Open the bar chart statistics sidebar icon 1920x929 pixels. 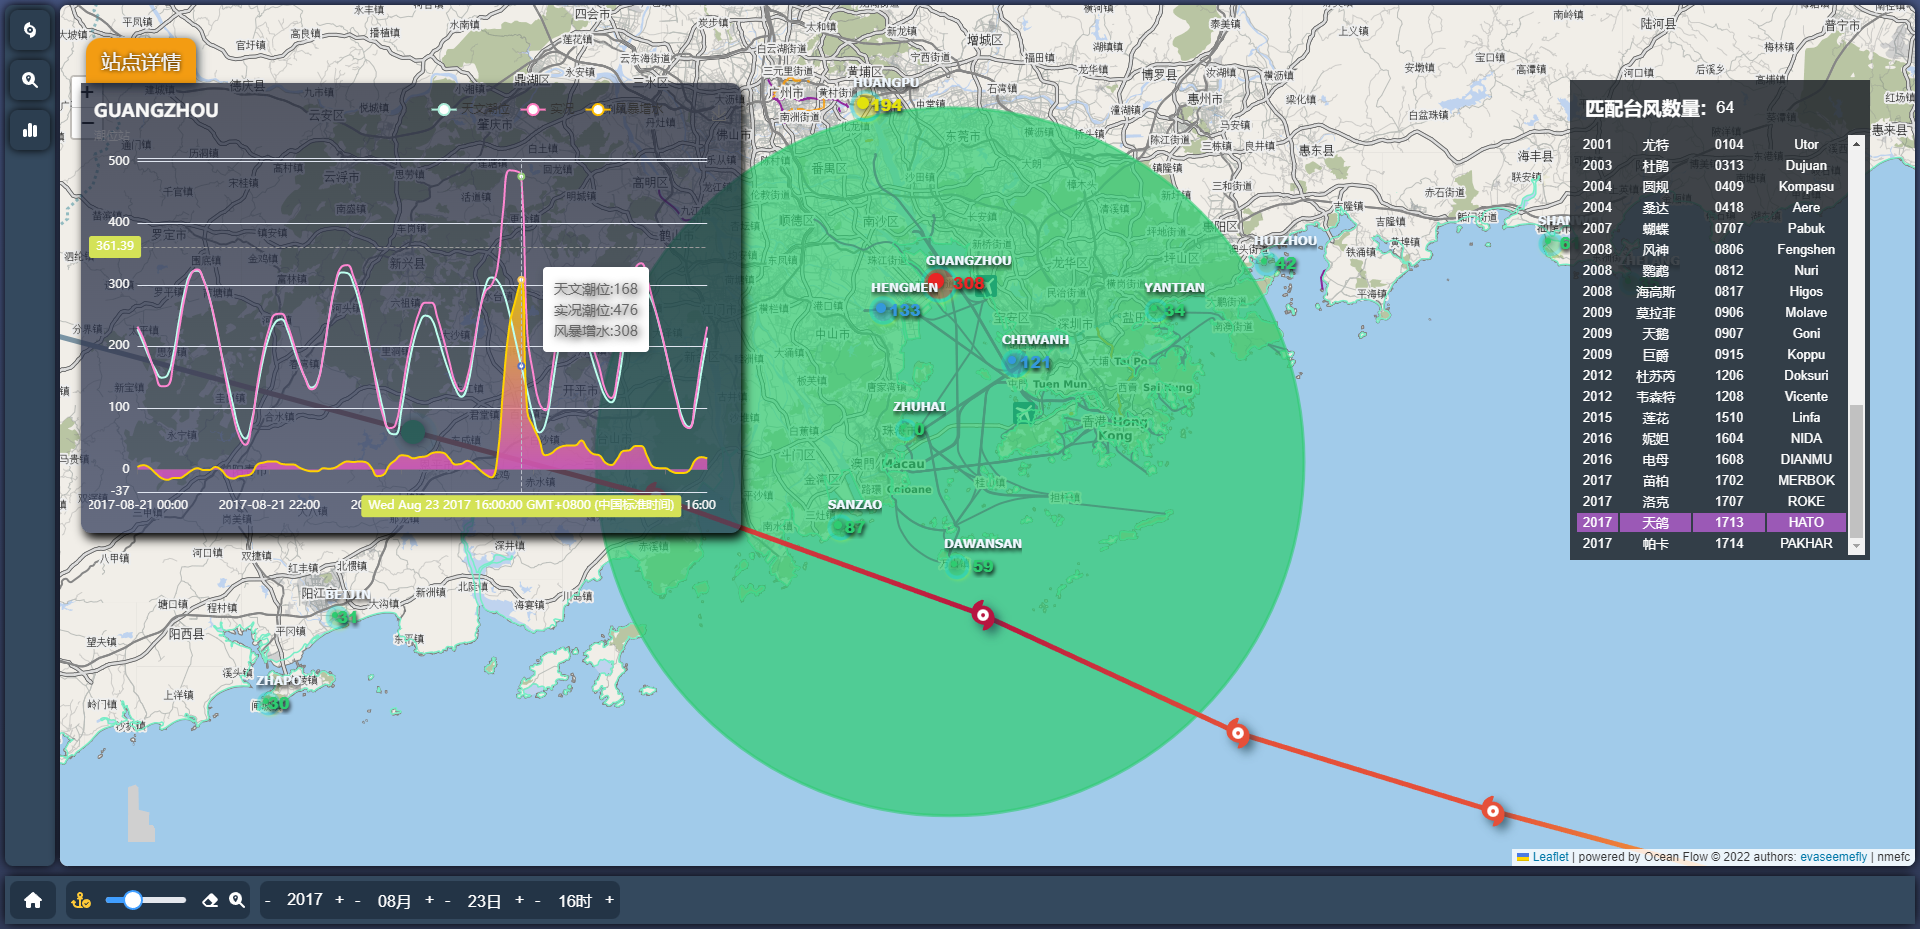pyautogui.click(x=30, y=130)
